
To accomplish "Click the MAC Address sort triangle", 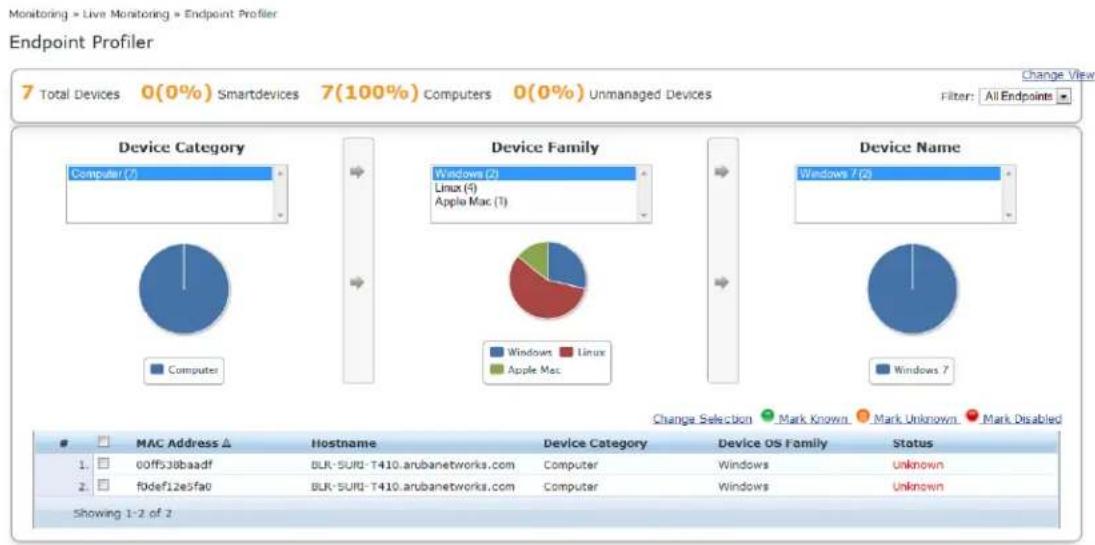I will [227, 444].
